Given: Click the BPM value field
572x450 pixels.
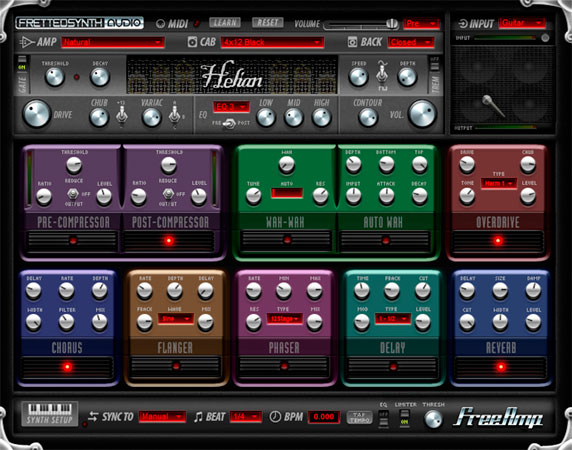Looking at the screenshot, I should click(x=324, y=417).
